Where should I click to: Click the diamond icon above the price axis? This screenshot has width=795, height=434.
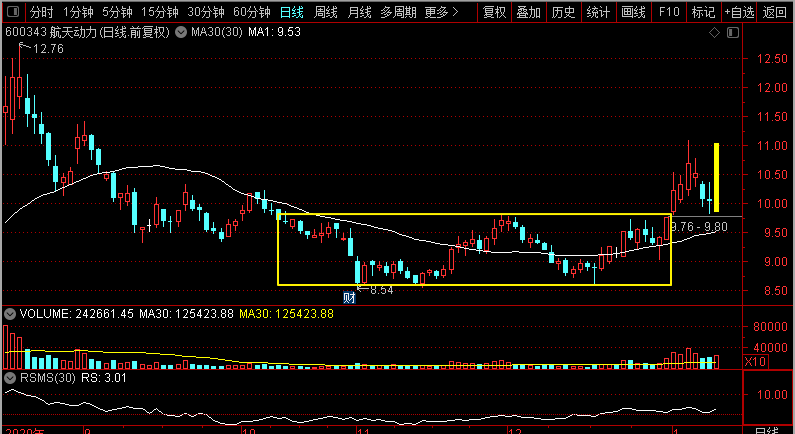pyautogui.click(x=714, y=33)
